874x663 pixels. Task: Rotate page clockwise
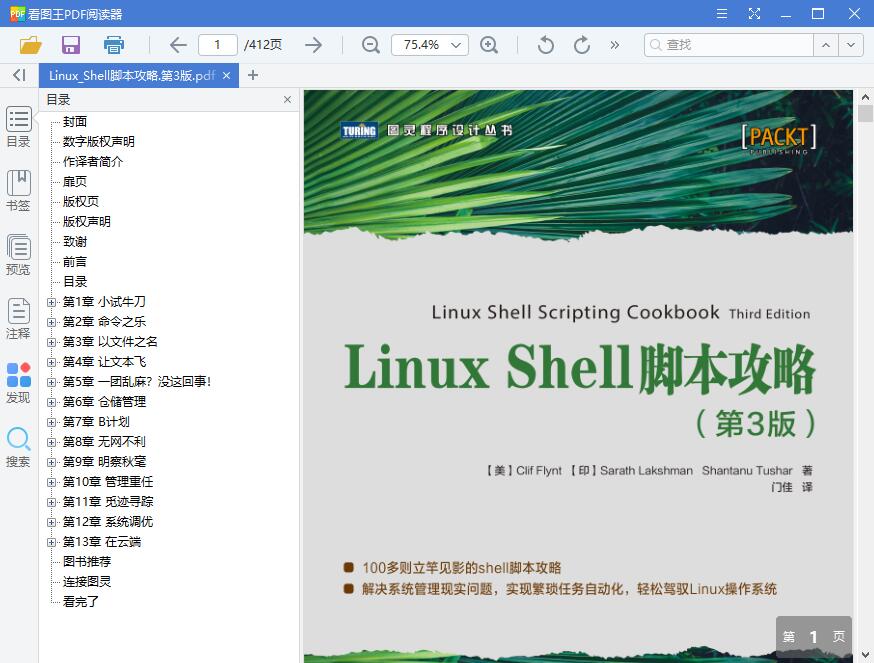pyautogui.click(x=582, y=45)
